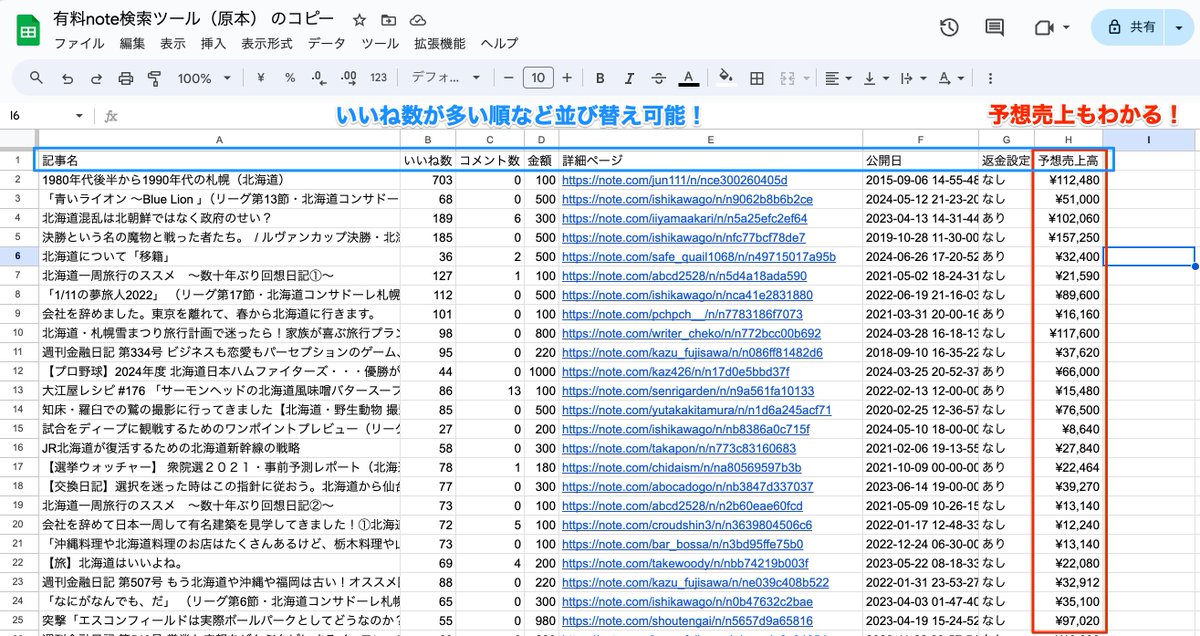Redo the last action
Image resolution: width=1200 pixels, height=636 pixels.
point(96,78)
